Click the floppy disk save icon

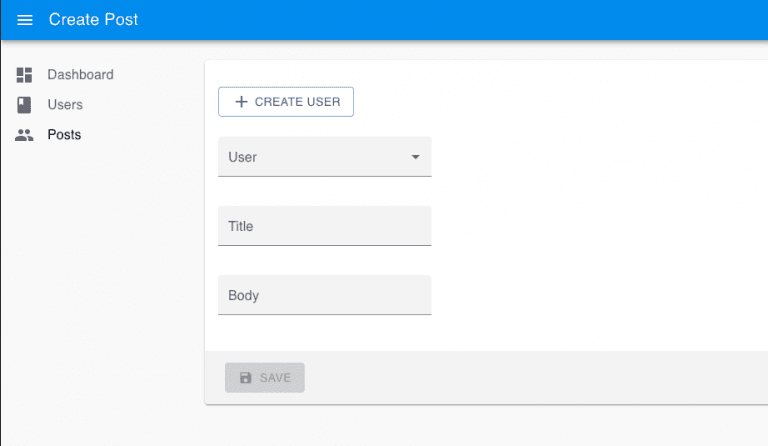click(246, 378)
